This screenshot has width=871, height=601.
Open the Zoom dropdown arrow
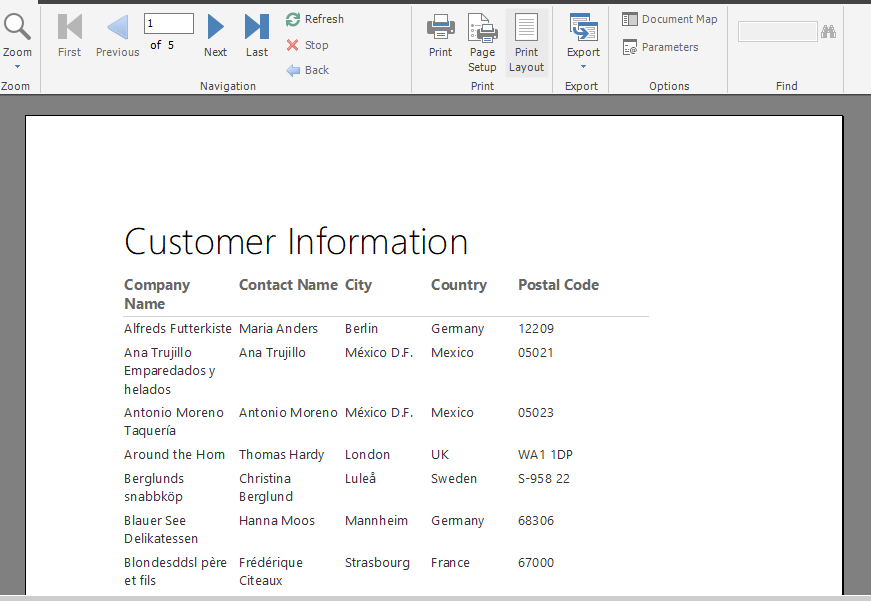click(17, 67)
